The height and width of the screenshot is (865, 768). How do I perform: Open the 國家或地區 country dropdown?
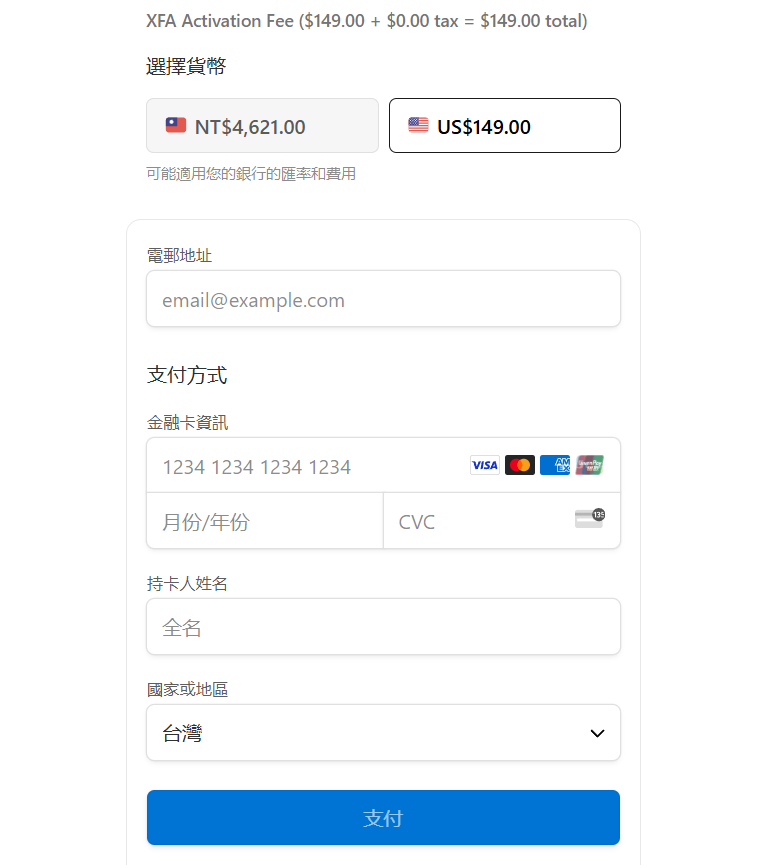[383, 733]
